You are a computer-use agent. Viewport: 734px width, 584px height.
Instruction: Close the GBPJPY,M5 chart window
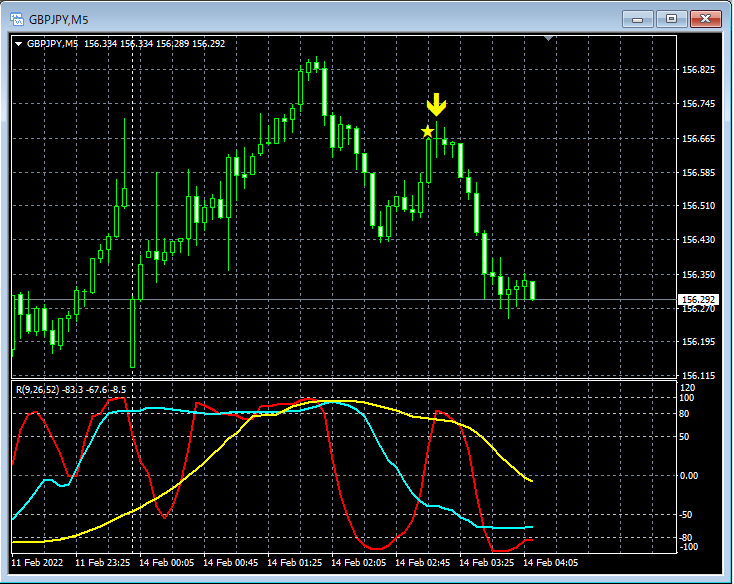point(705,19)
